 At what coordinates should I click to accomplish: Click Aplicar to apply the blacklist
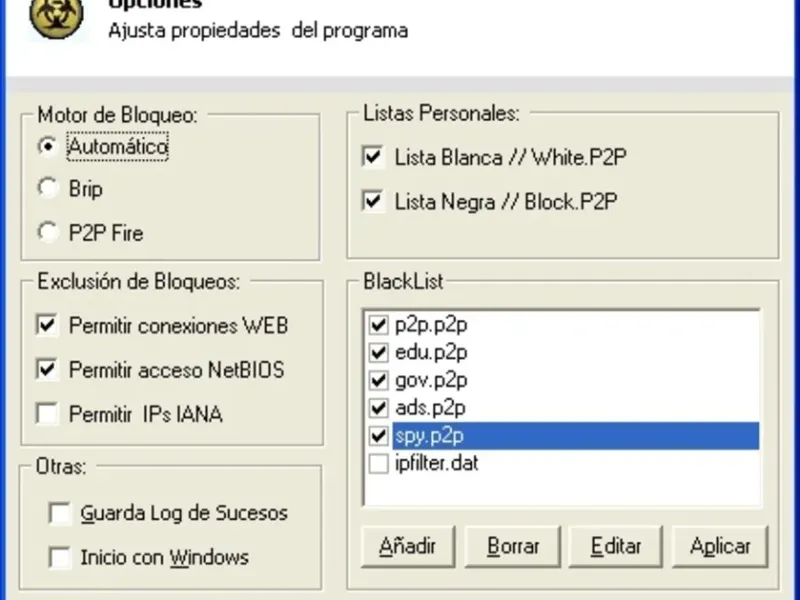coord(720,546)
